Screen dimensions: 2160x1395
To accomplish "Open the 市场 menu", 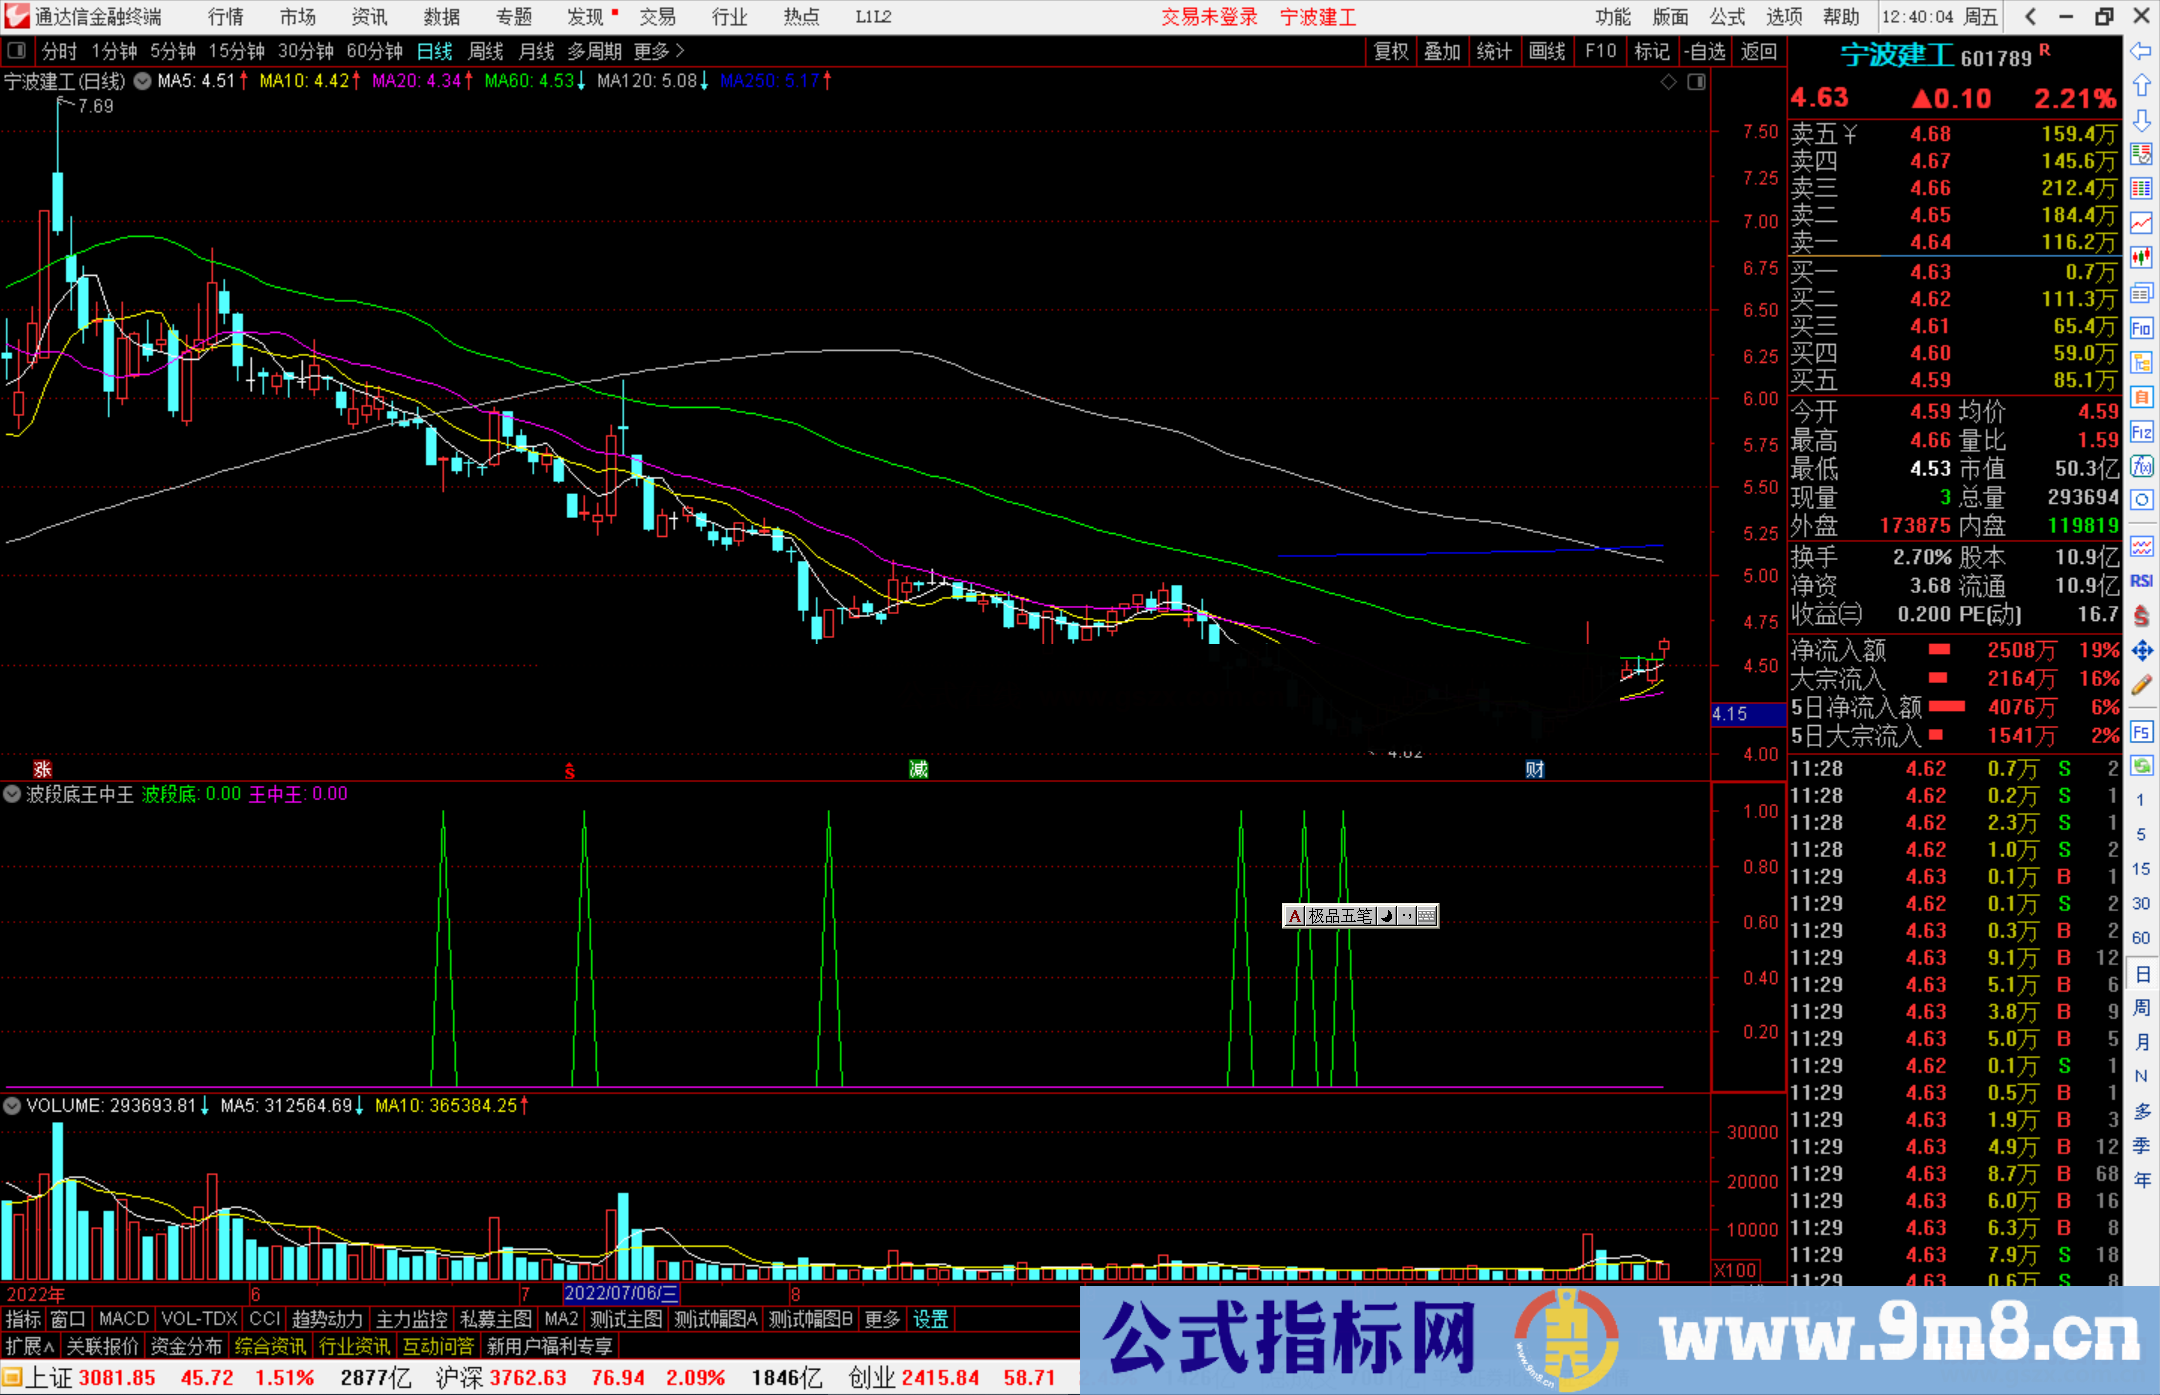I will pyautogui.click(x=297, y=17).
